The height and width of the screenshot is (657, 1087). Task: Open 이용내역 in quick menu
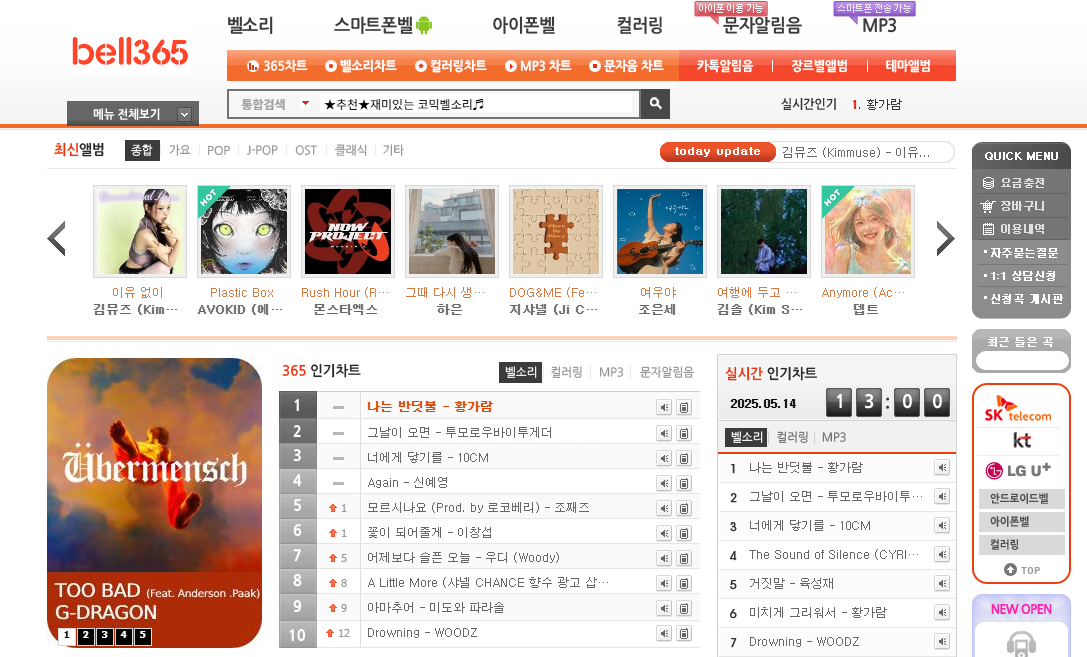(x=1014, y=229)
